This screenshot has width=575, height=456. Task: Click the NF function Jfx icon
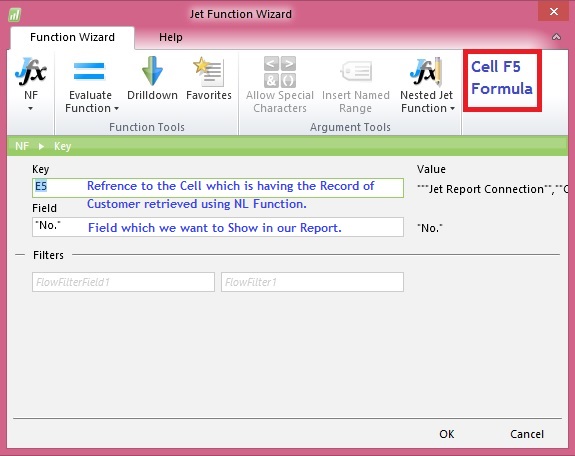(31, 71)
